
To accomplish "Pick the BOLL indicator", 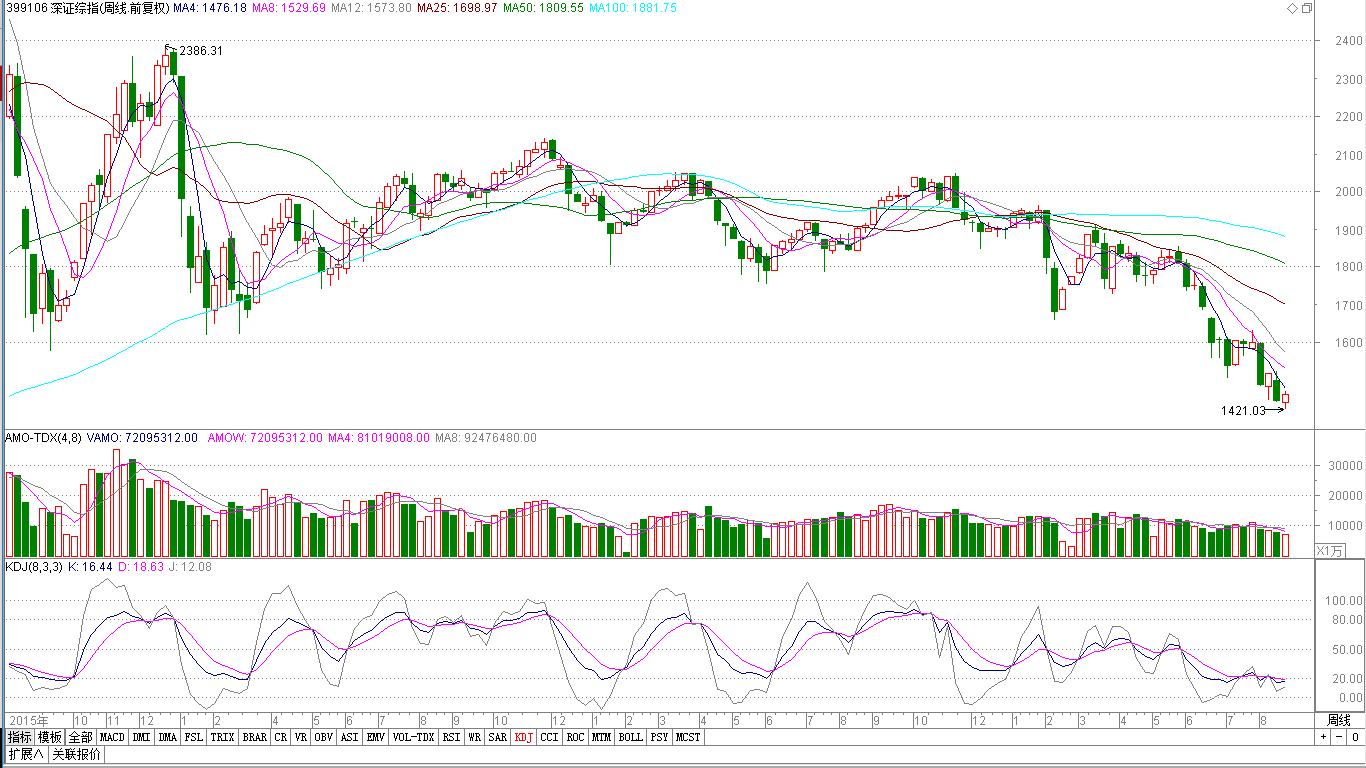I will pyautogui.click(x=630, y=737).
